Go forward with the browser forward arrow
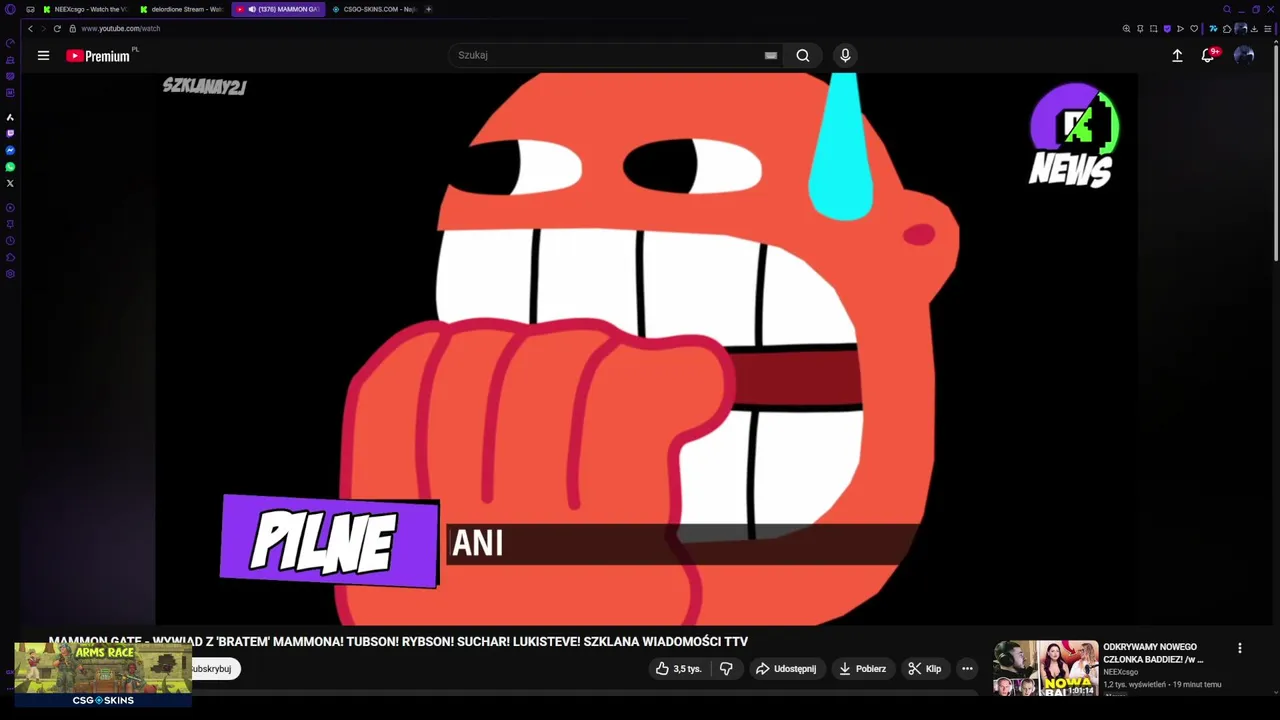The image size is (1280, 720). click(43, 28)
